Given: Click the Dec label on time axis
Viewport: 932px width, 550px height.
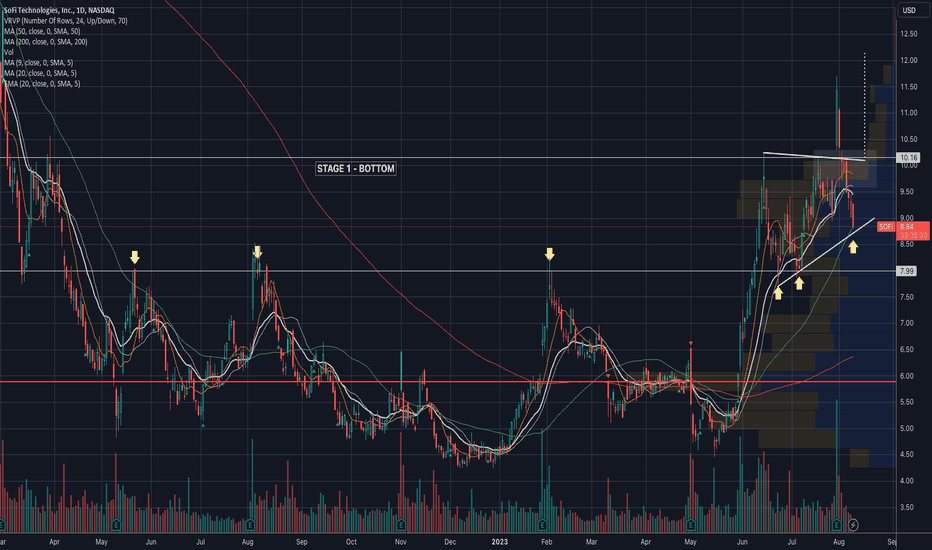Looking at the screenshot, I should pyautogui.click(x=450, y=542).
